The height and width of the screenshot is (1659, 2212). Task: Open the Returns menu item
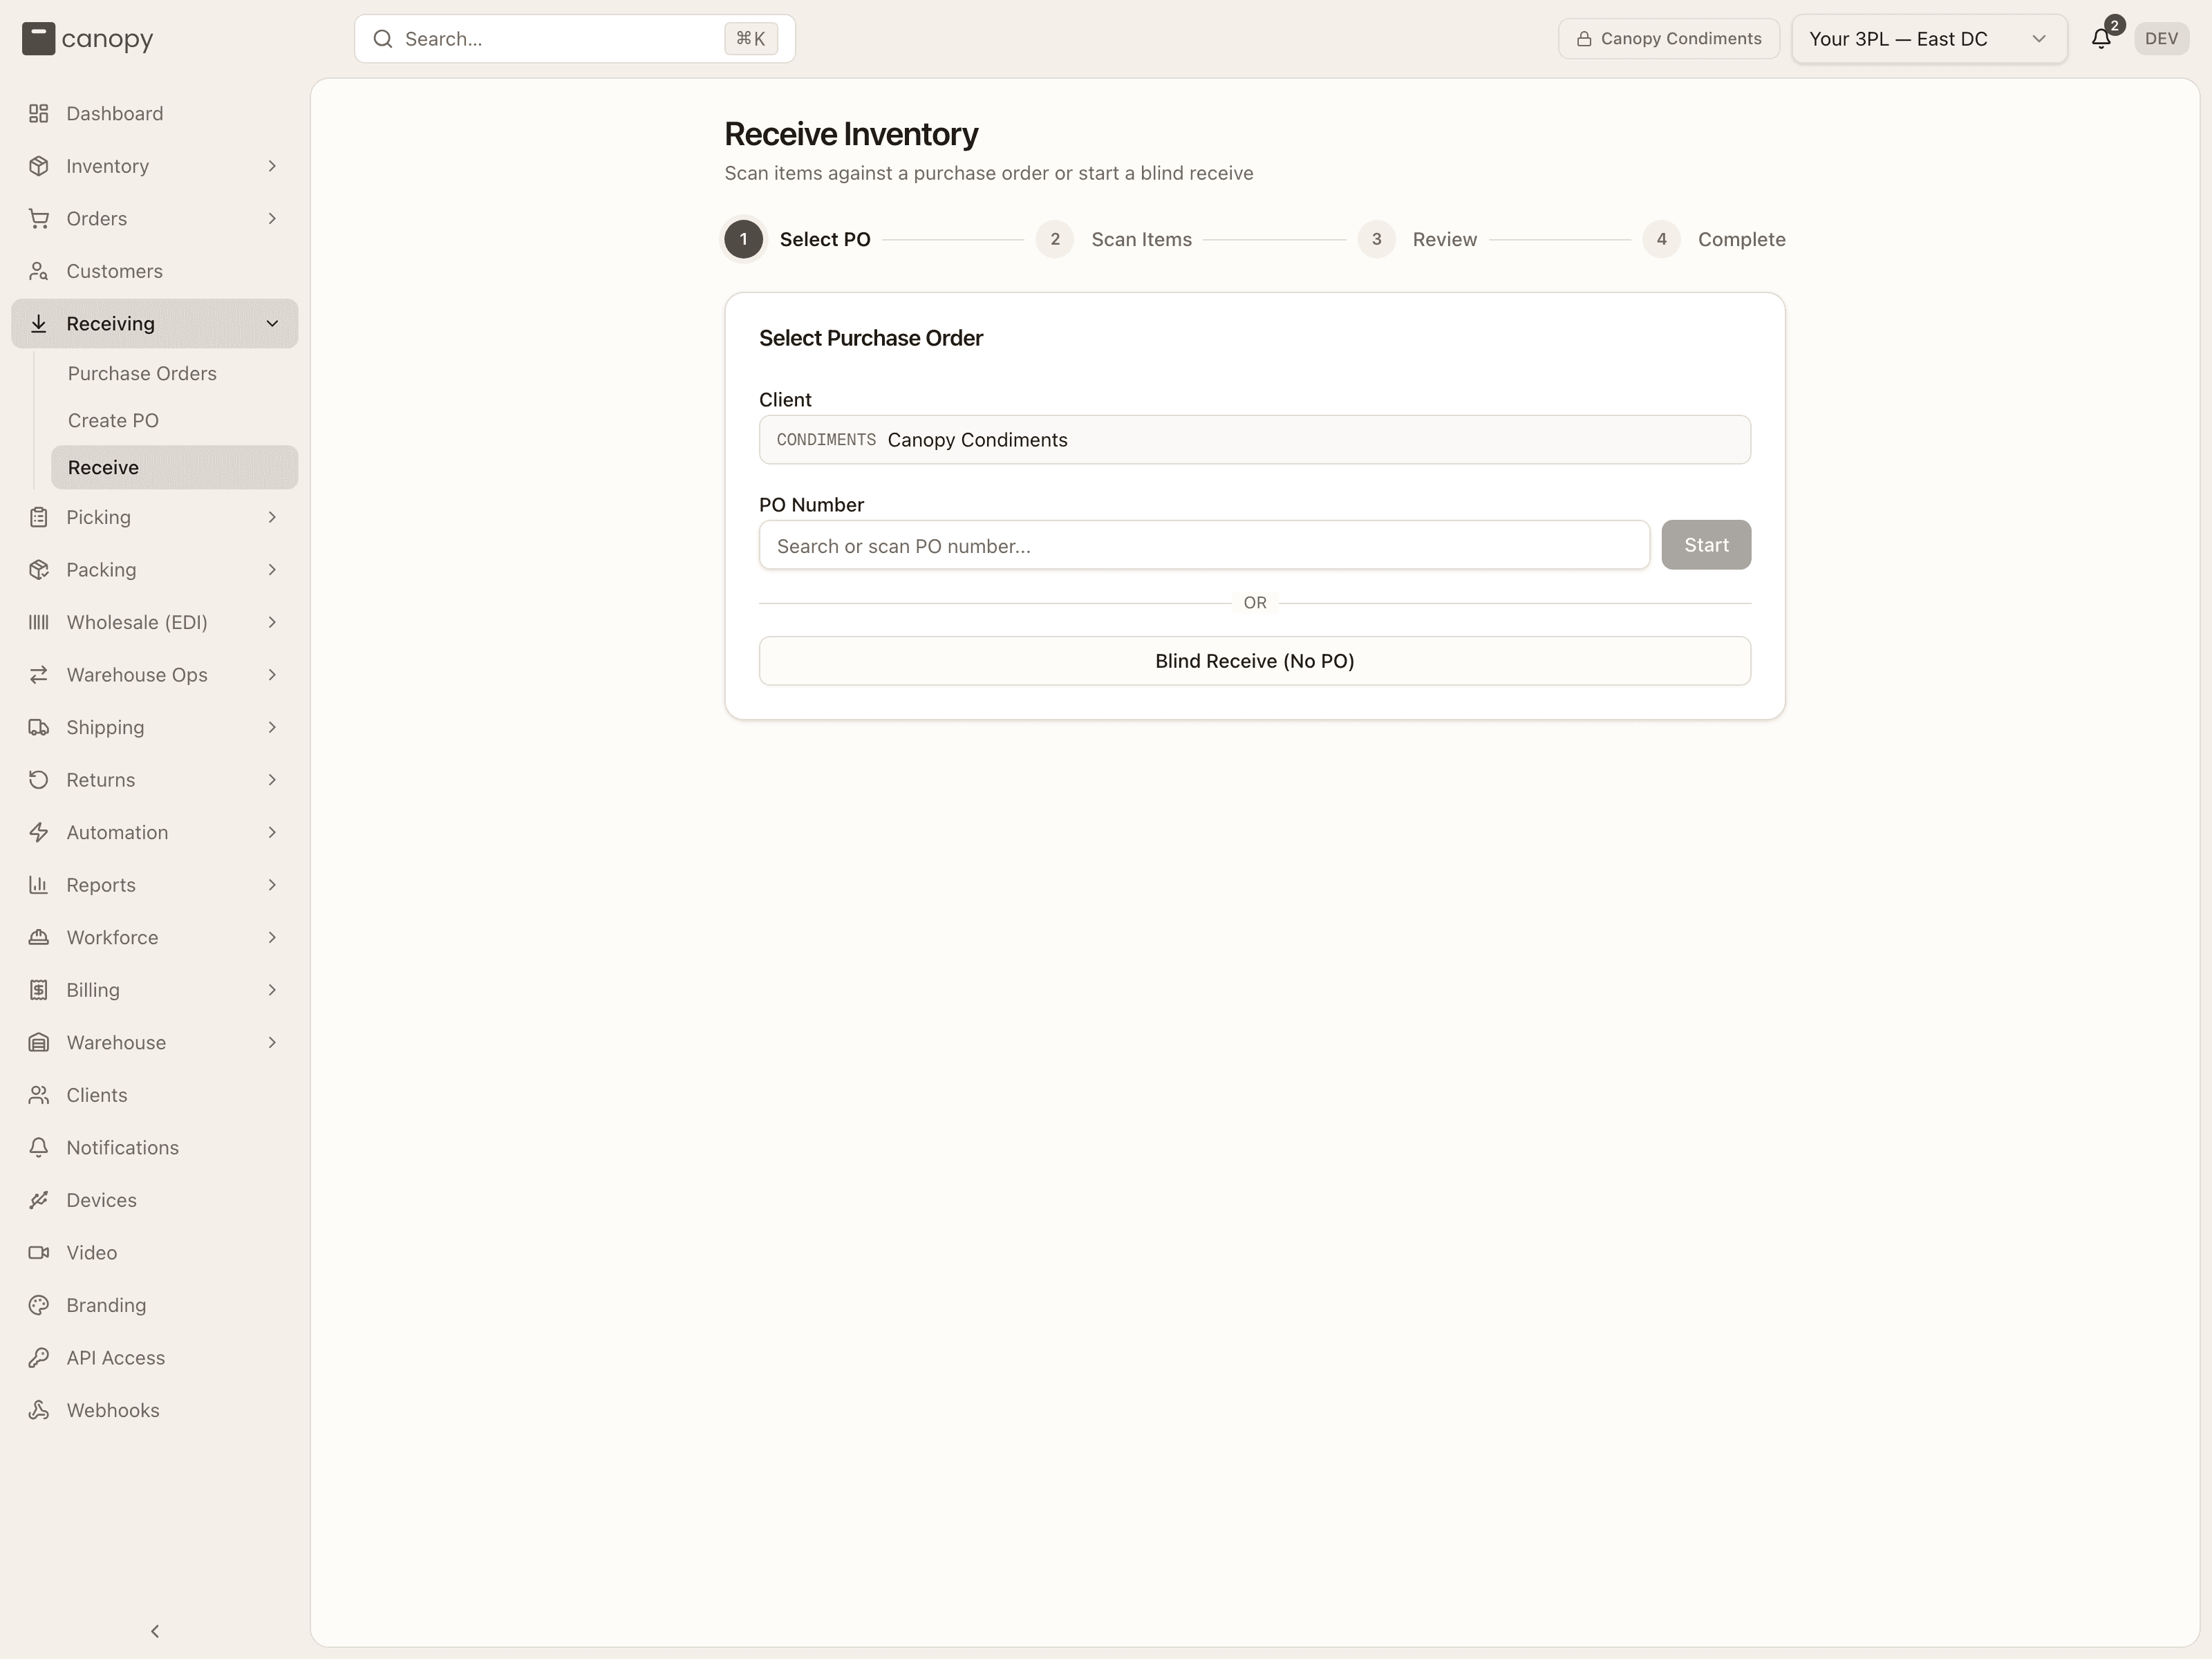[155, 780]
